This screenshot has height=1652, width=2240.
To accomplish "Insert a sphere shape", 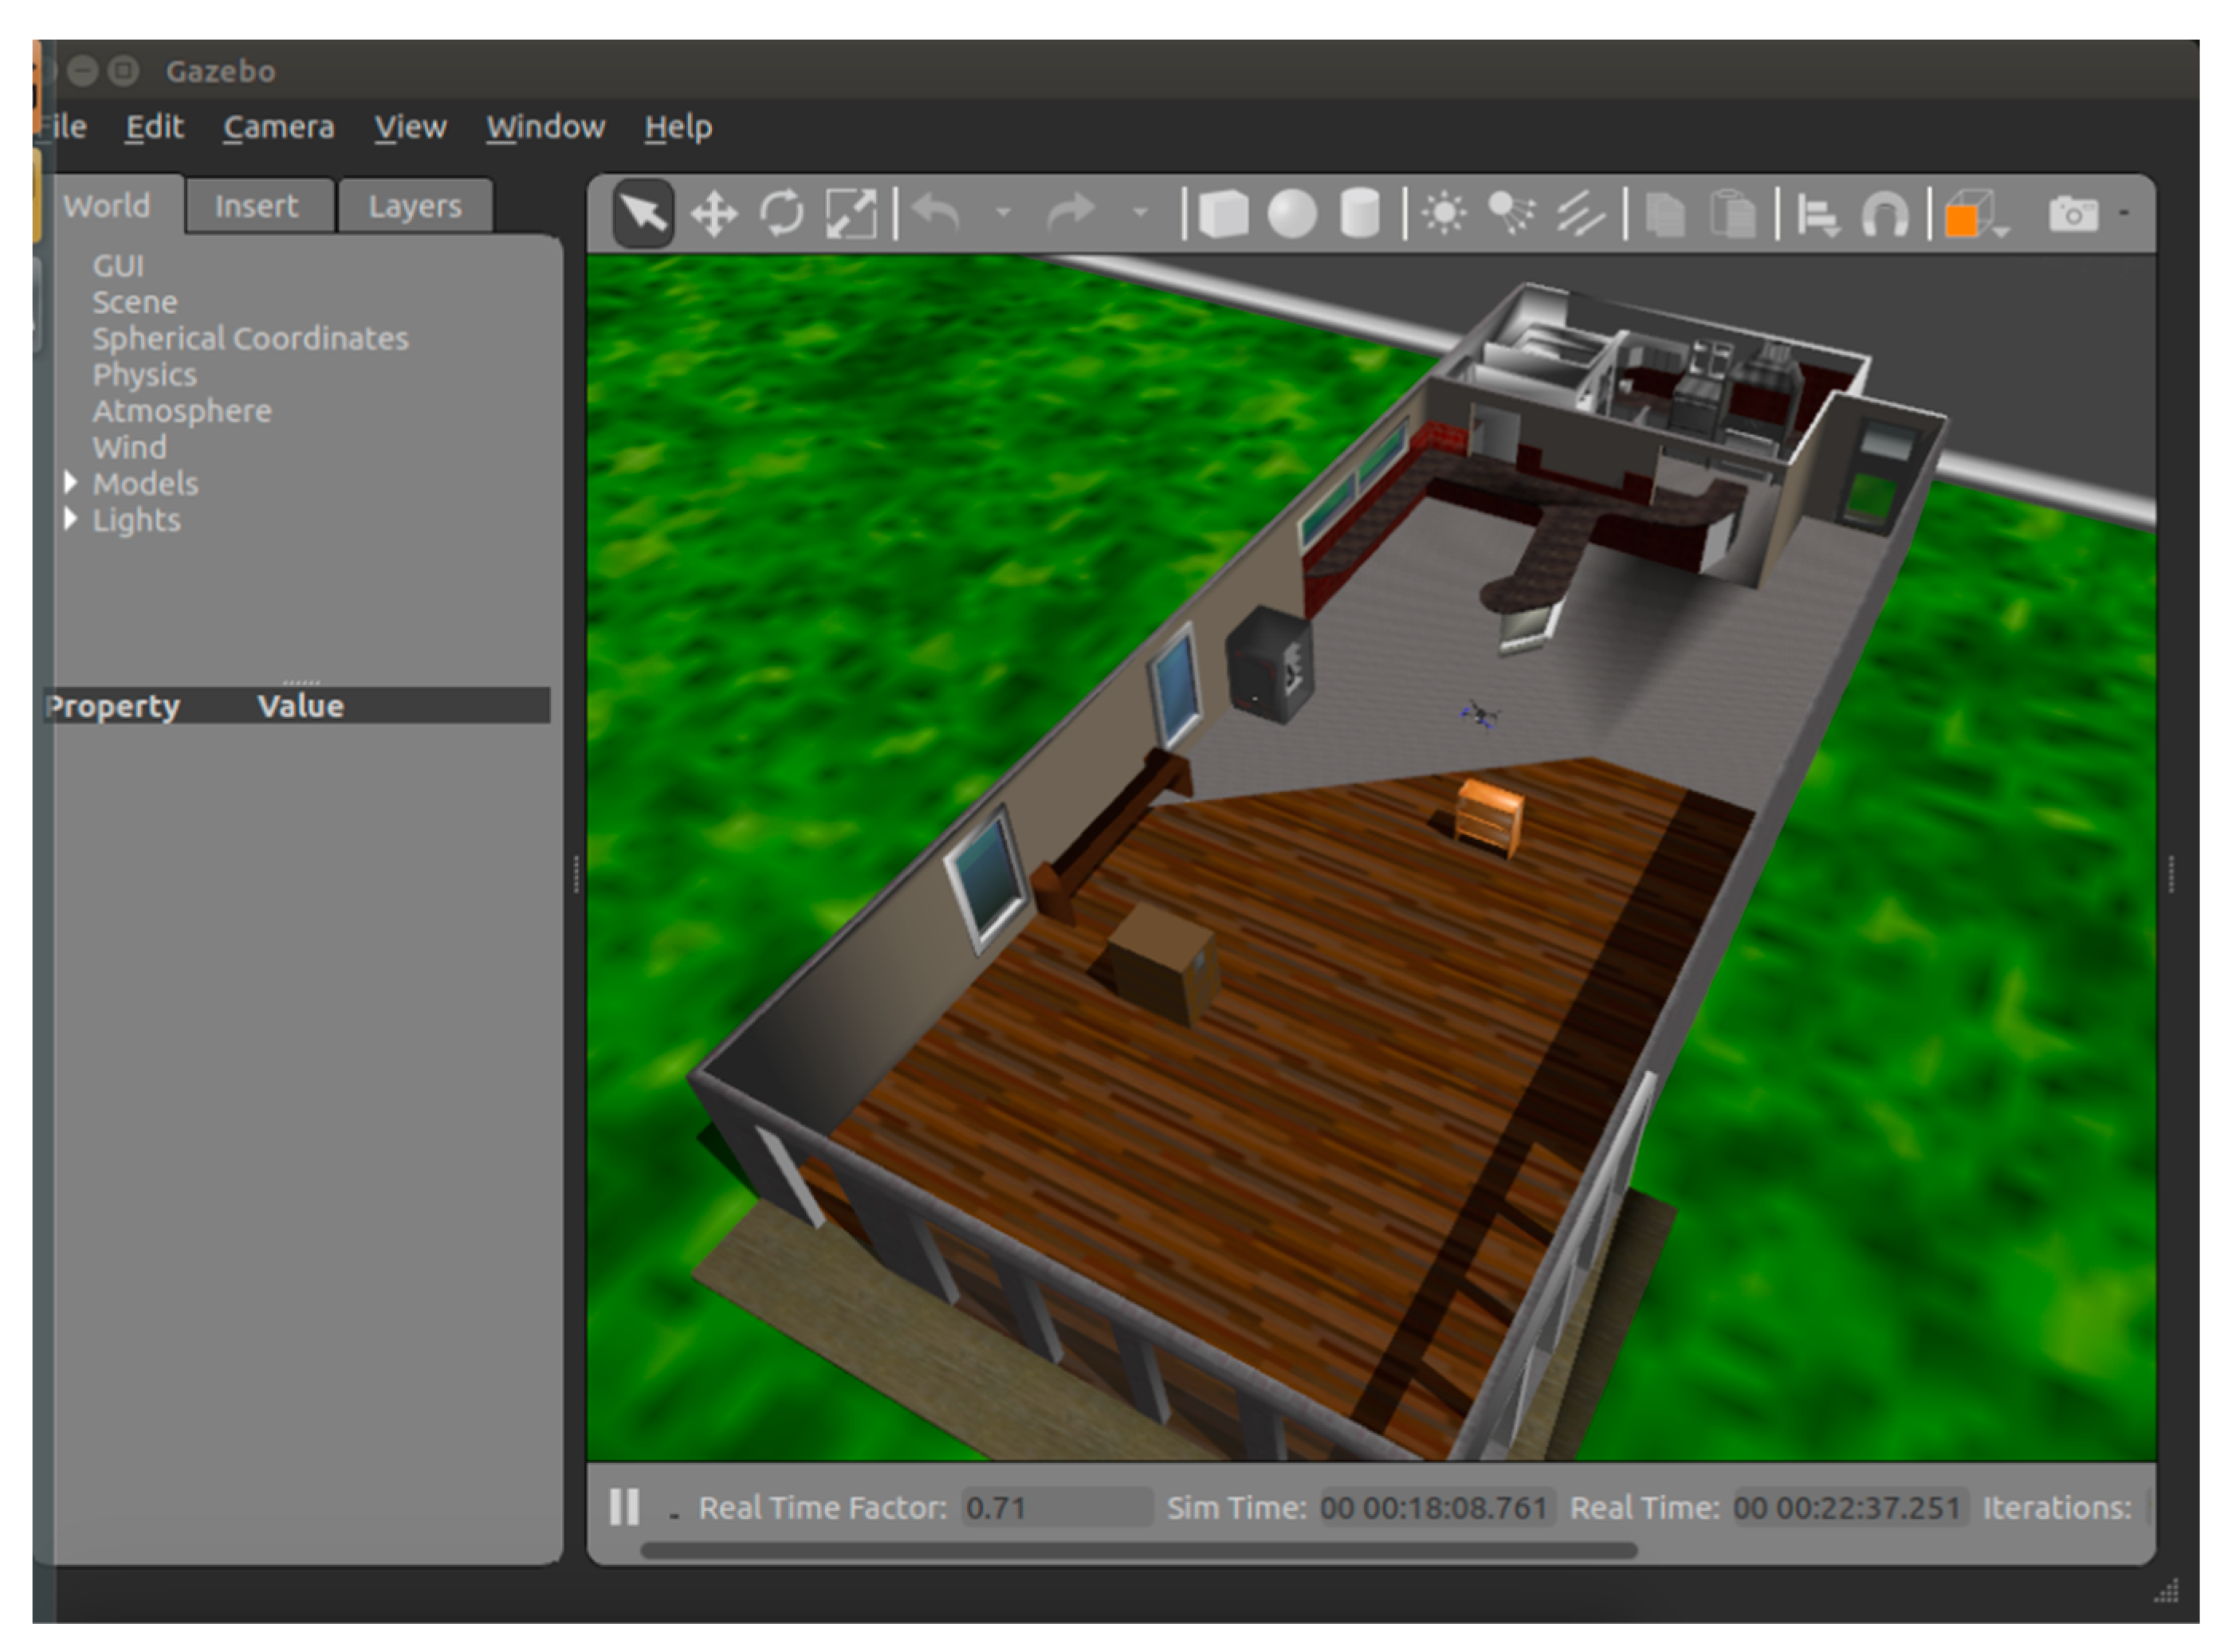I will point(1291,214).
